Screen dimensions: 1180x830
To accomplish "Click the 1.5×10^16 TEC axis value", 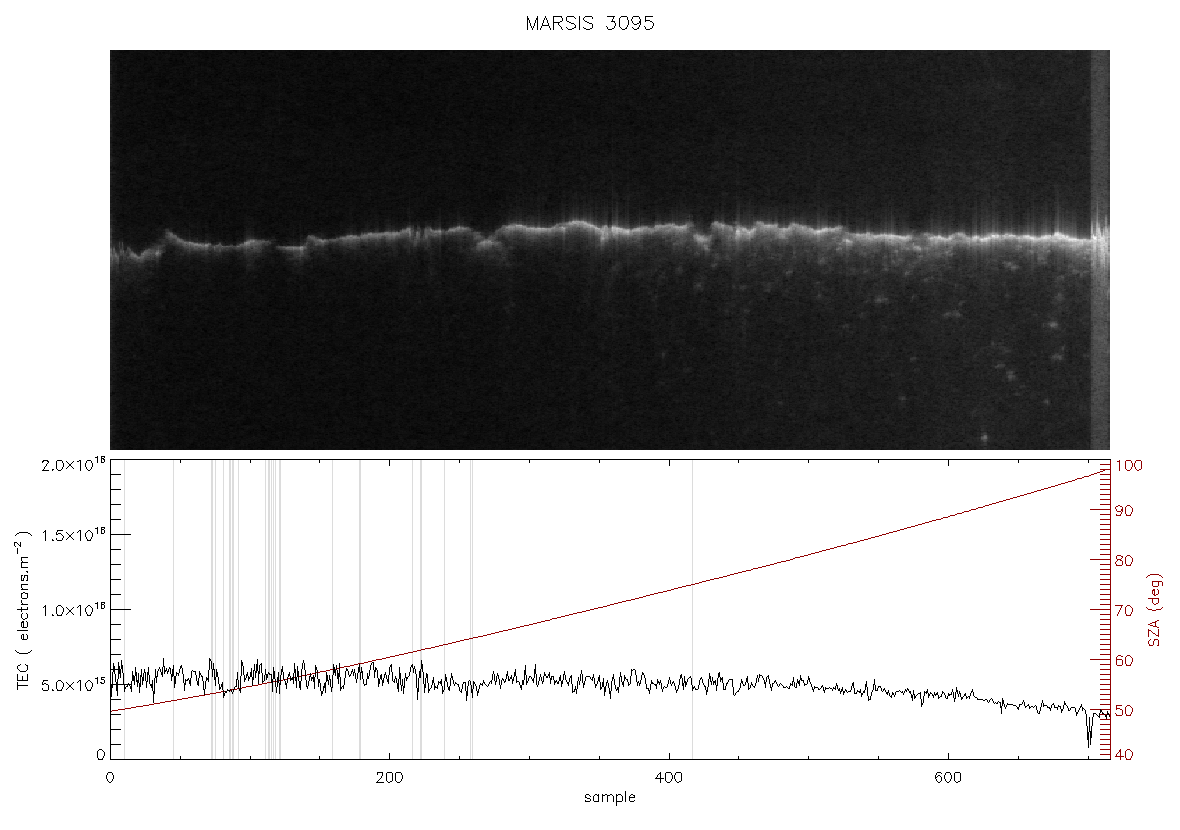I will [x=73, y=535].
